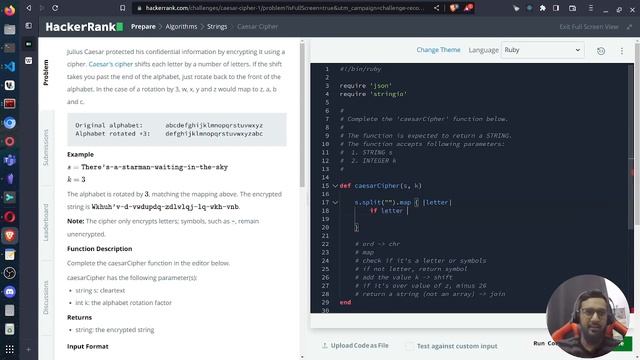Open the Discussions tab
Image resolution: width=640 pixels, height=360 pixels.
(46, 298)
